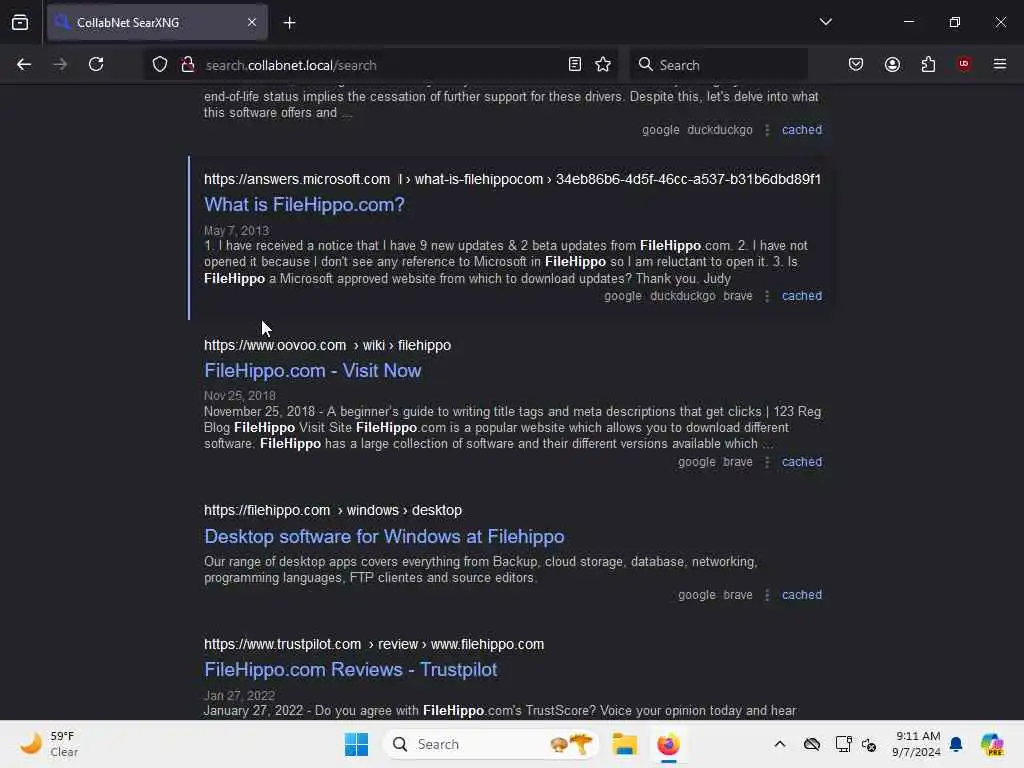Open File Explorer from the taskbar
Screen dimensions: 1024x768
click(x=624, y=744)
